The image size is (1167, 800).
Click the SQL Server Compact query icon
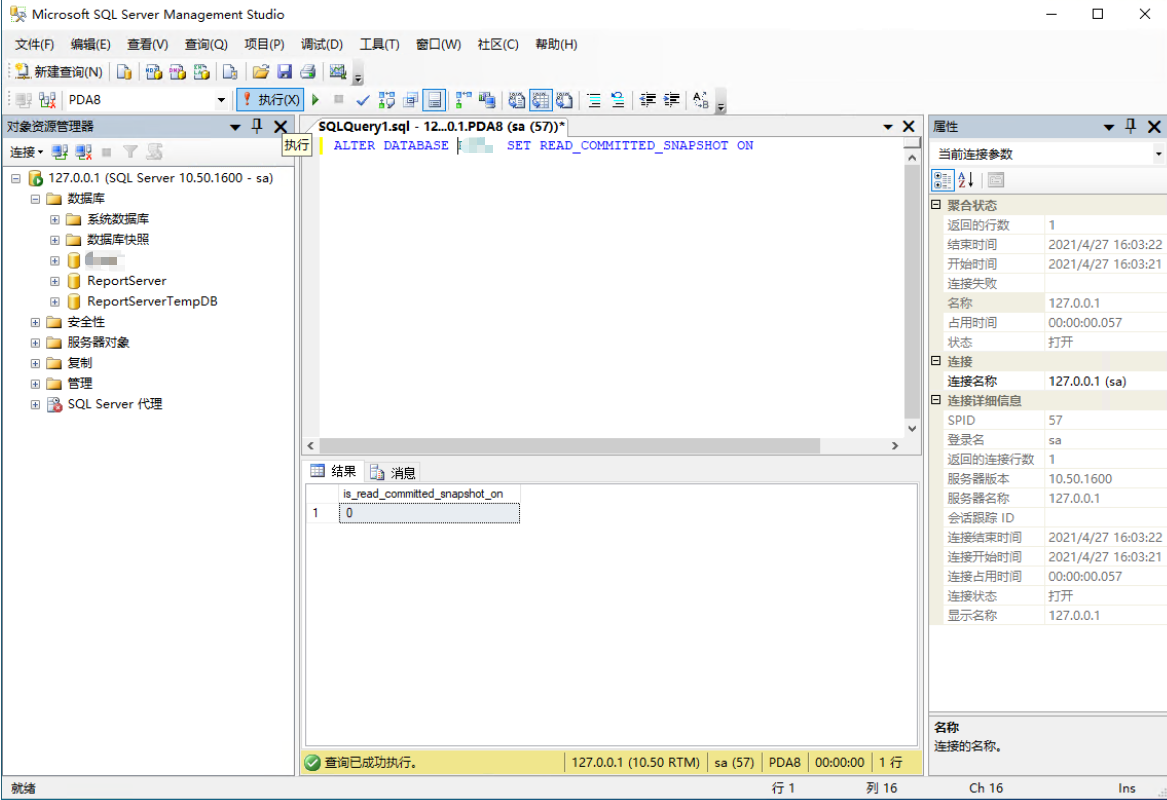tap(230, 71)
